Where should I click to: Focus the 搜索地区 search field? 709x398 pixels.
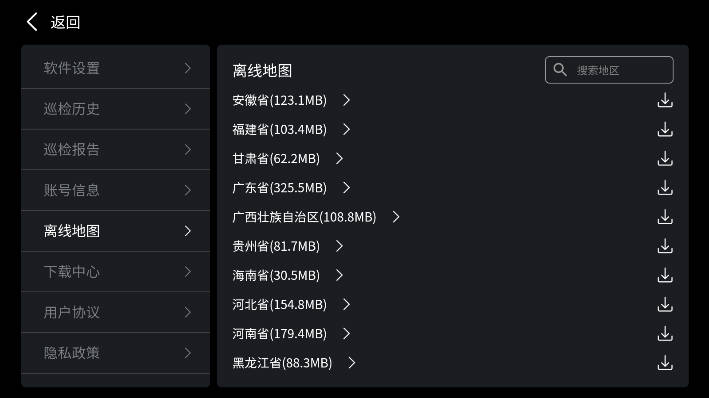tap(609, 70)
